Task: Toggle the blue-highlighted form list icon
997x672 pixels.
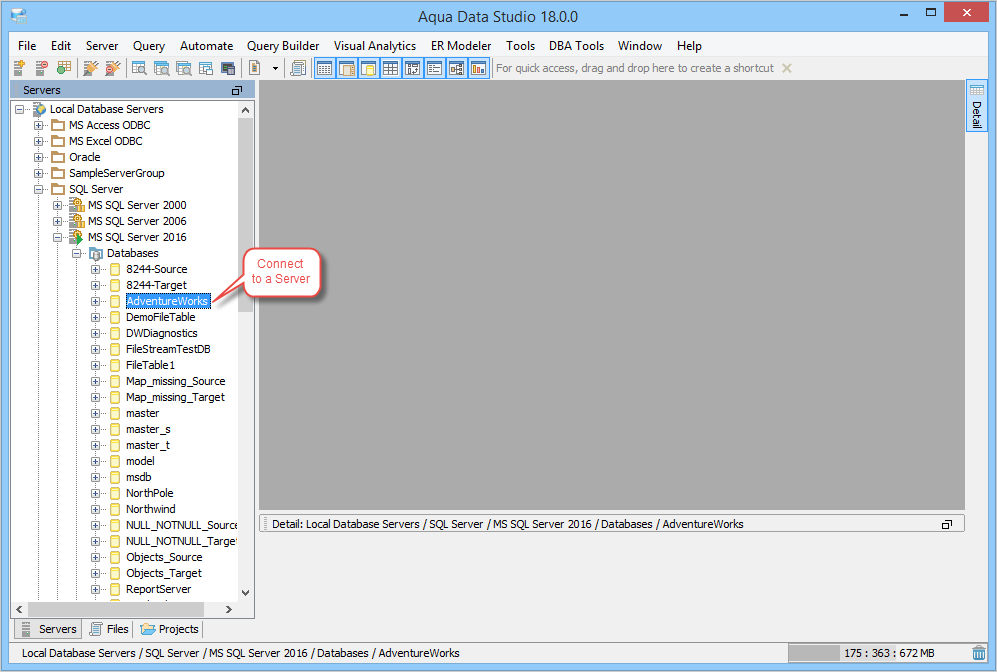Action: (x=435, y=68)
